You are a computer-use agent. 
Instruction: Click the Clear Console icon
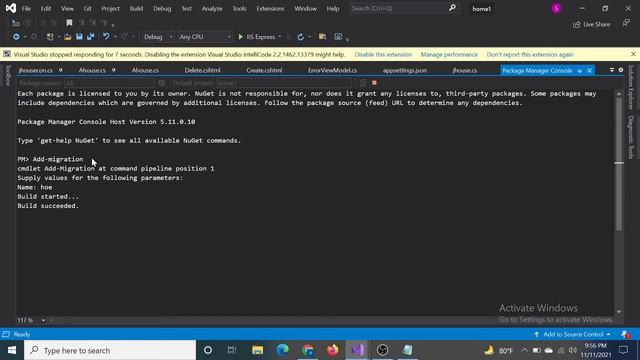tap(363, 83)
